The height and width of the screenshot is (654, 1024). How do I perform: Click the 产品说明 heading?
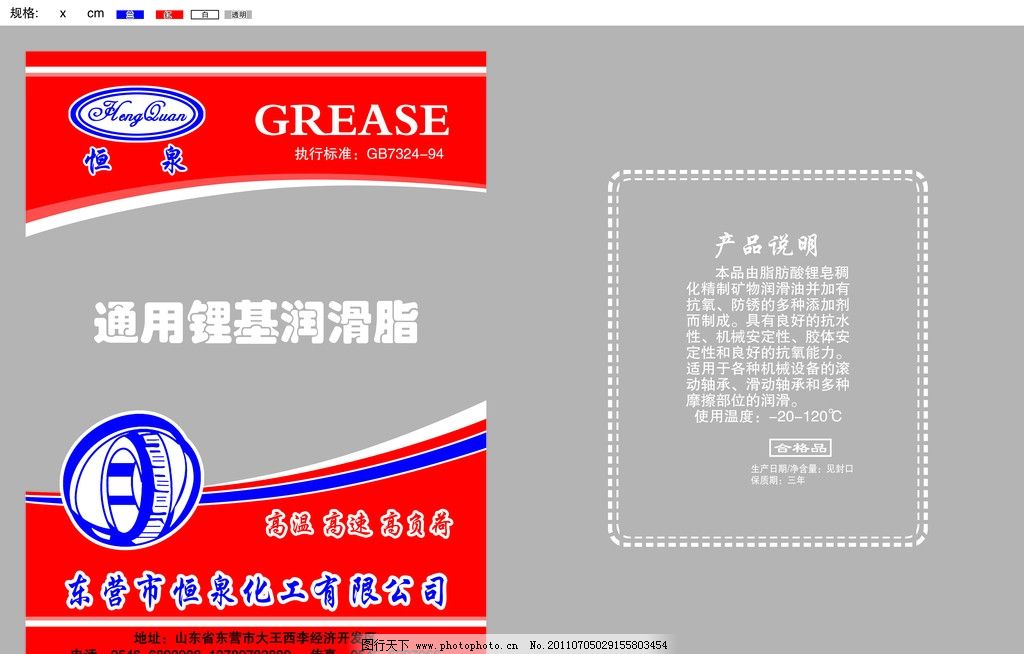(x=766, y=245)
